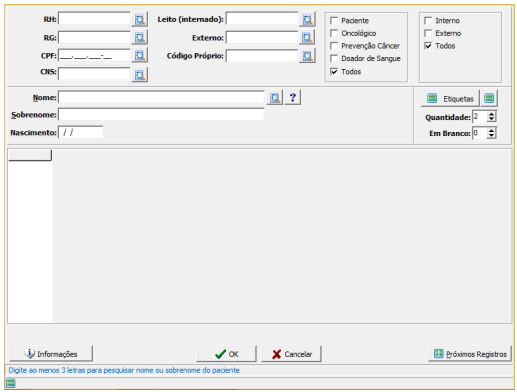Focus the RG input field
Image resolution: width=517 pixels, height=392 pixels.
[x=94, y=37]
